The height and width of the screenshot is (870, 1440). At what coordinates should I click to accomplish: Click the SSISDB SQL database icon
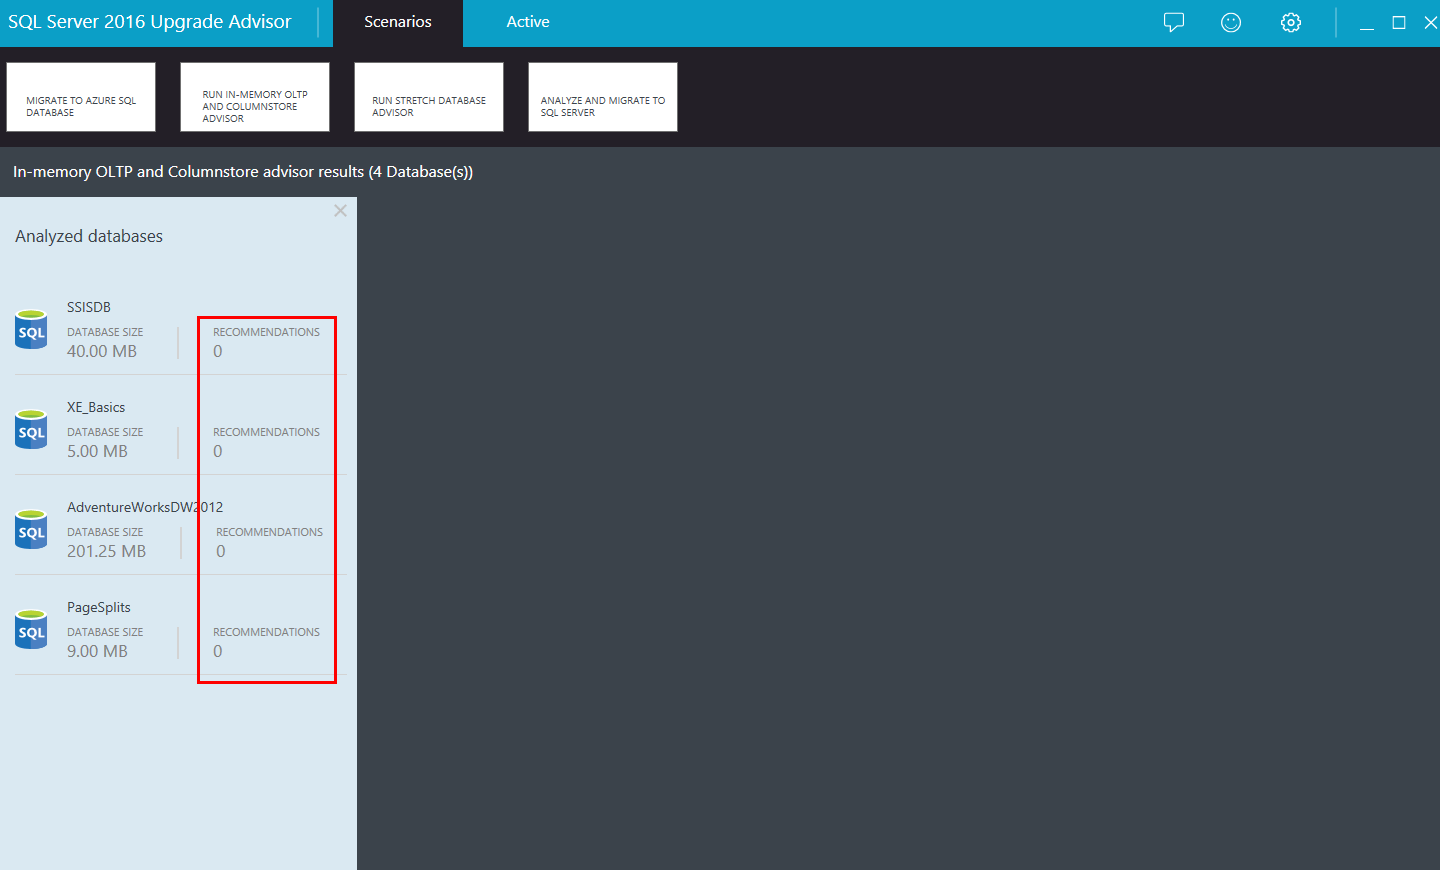tap(31, 330)
